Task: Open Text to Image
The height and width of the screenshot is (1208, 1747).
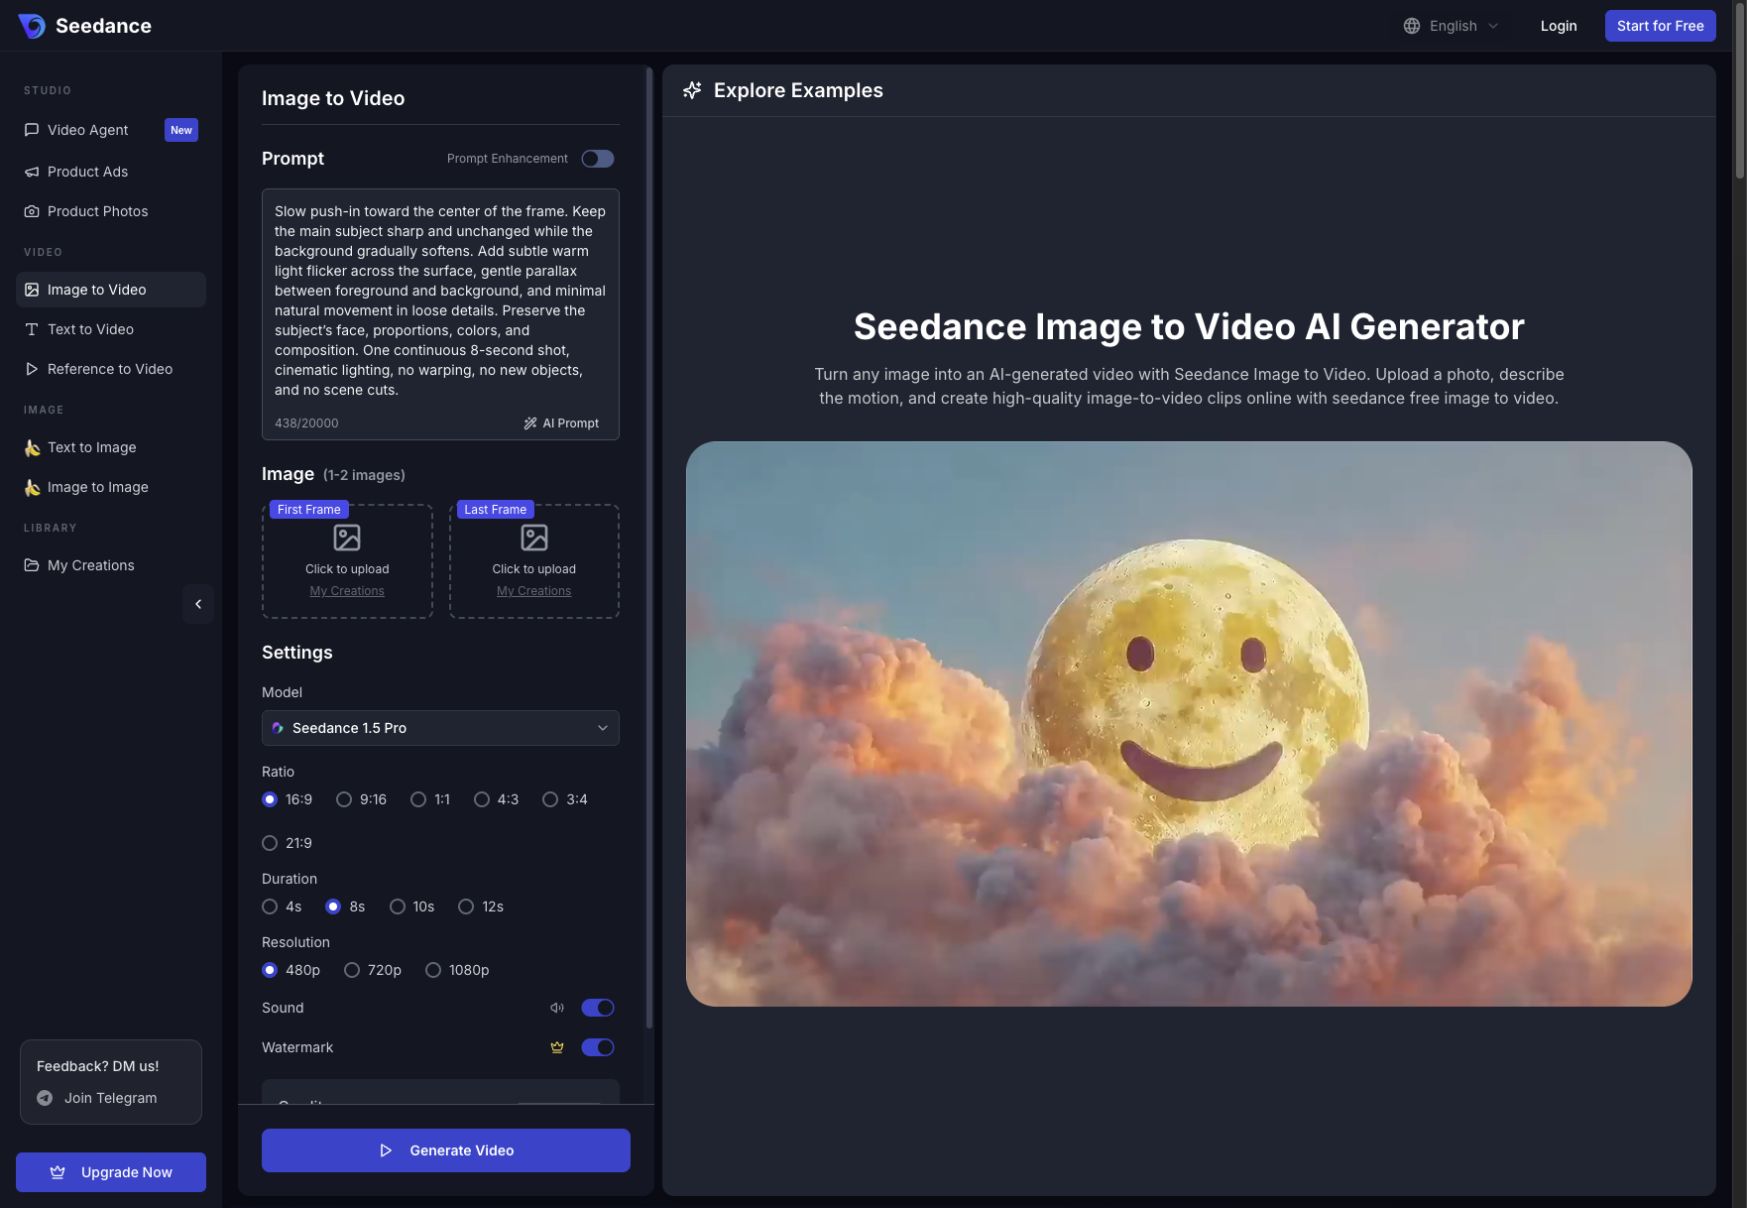Action: tap(111, 447)
